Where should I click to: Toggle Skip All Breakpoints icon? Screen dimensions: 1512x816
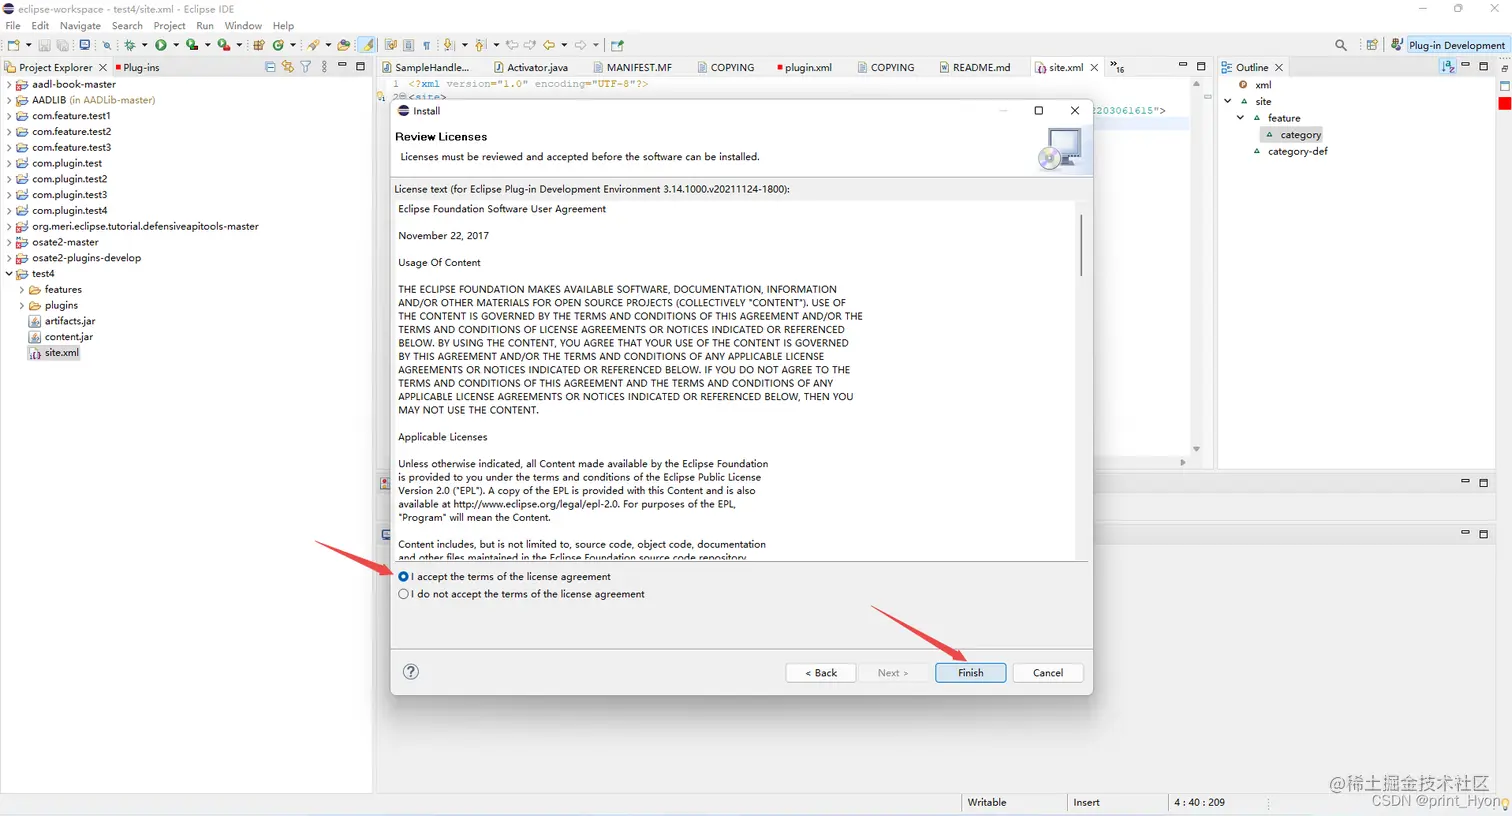tap(106, 45)
